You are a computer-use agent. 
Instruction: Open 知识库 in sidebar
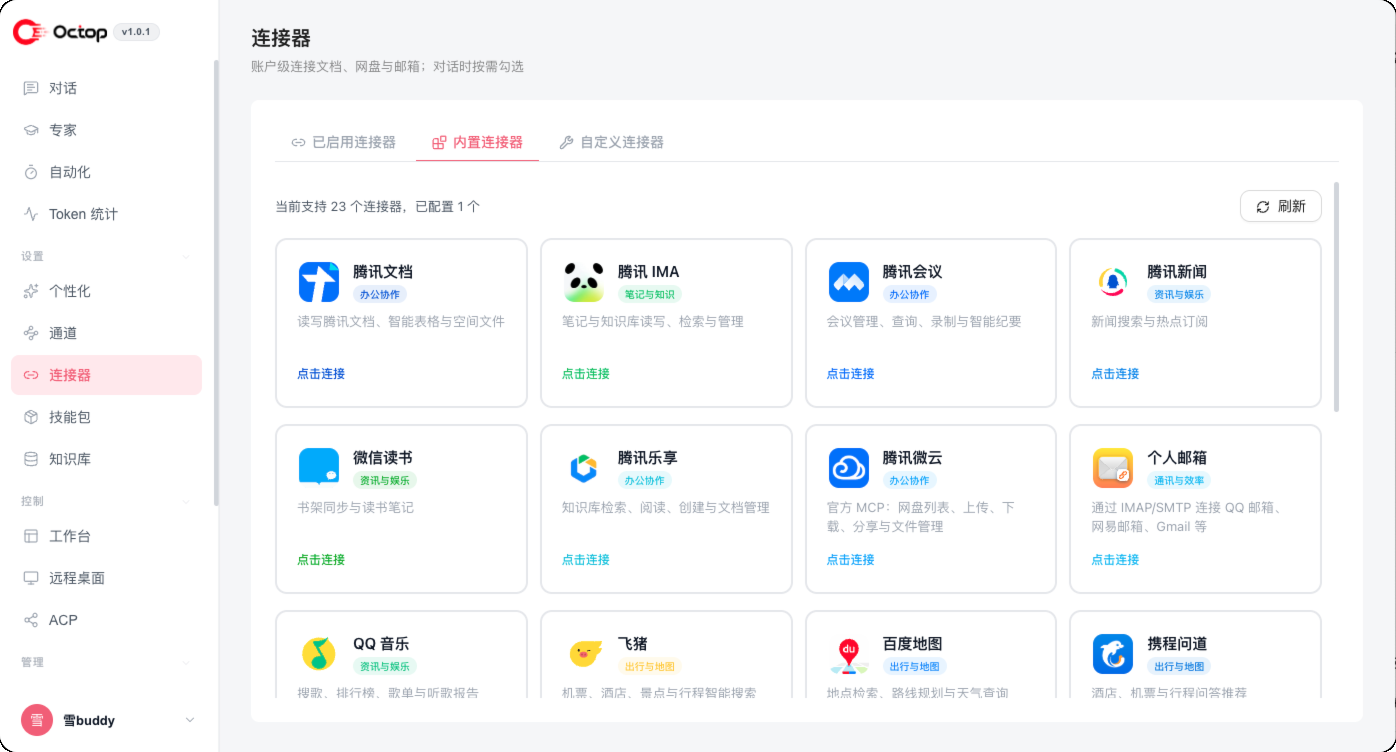106,459
